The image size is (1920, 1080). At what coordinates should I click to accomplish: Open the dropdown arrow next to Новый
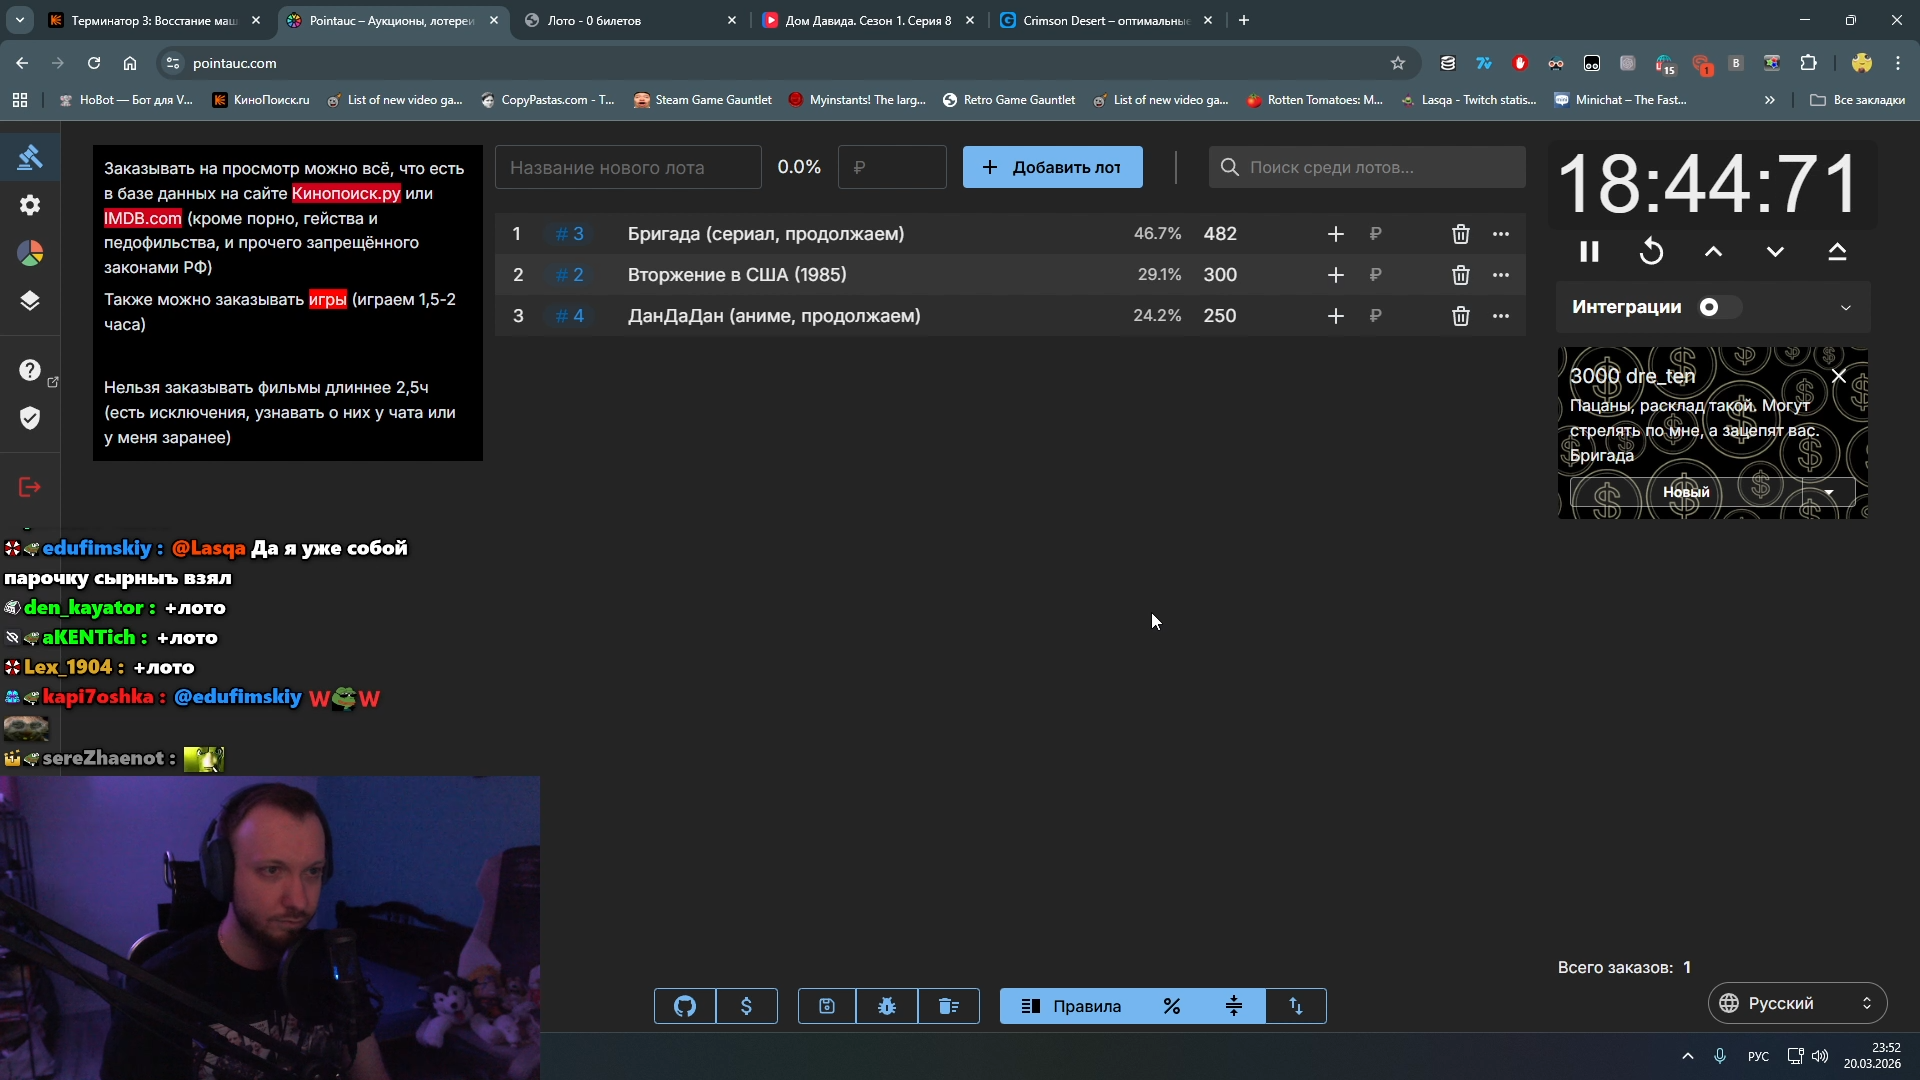[1829, 492]
